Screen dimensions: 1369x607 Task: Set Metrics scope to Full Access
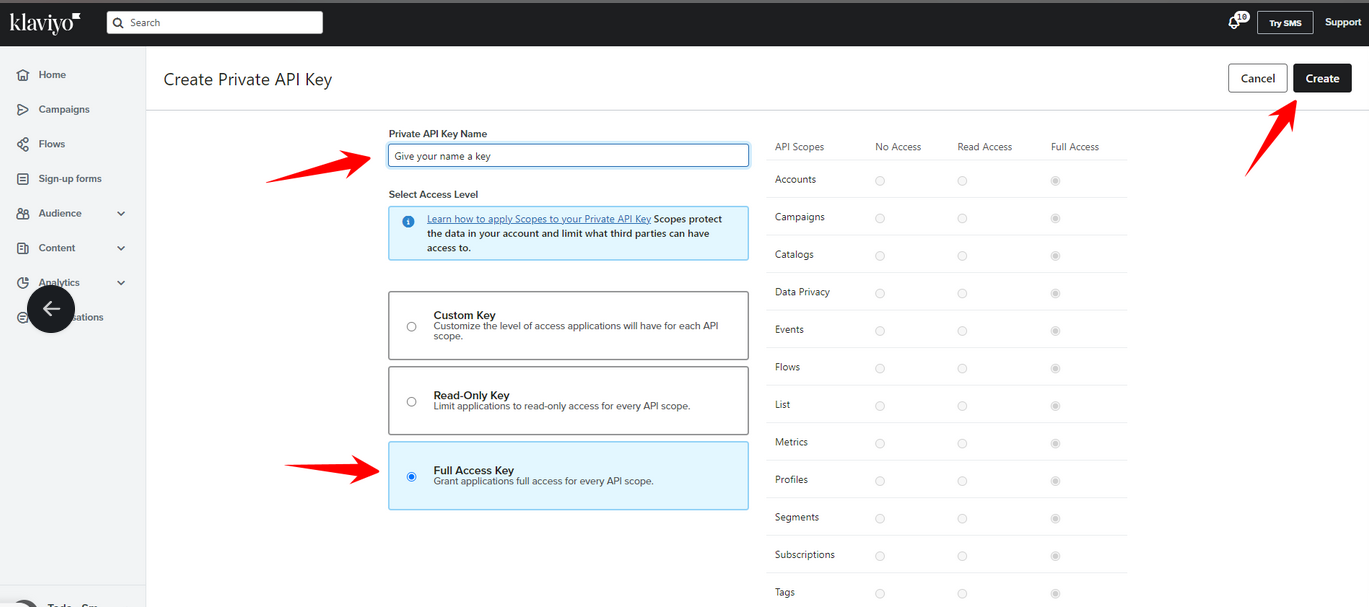(x=1056, y=443)
